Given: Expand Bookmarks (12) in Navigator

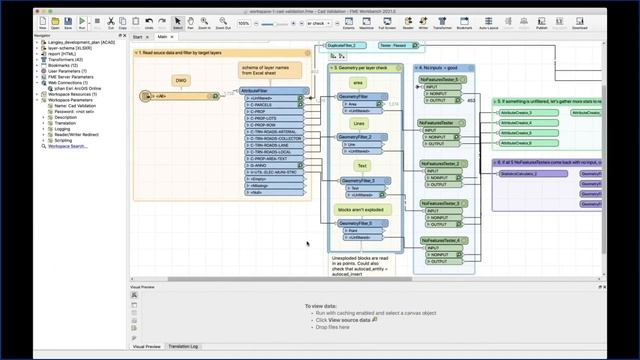Looking at the screenshot, I should [x=37, y=65].
